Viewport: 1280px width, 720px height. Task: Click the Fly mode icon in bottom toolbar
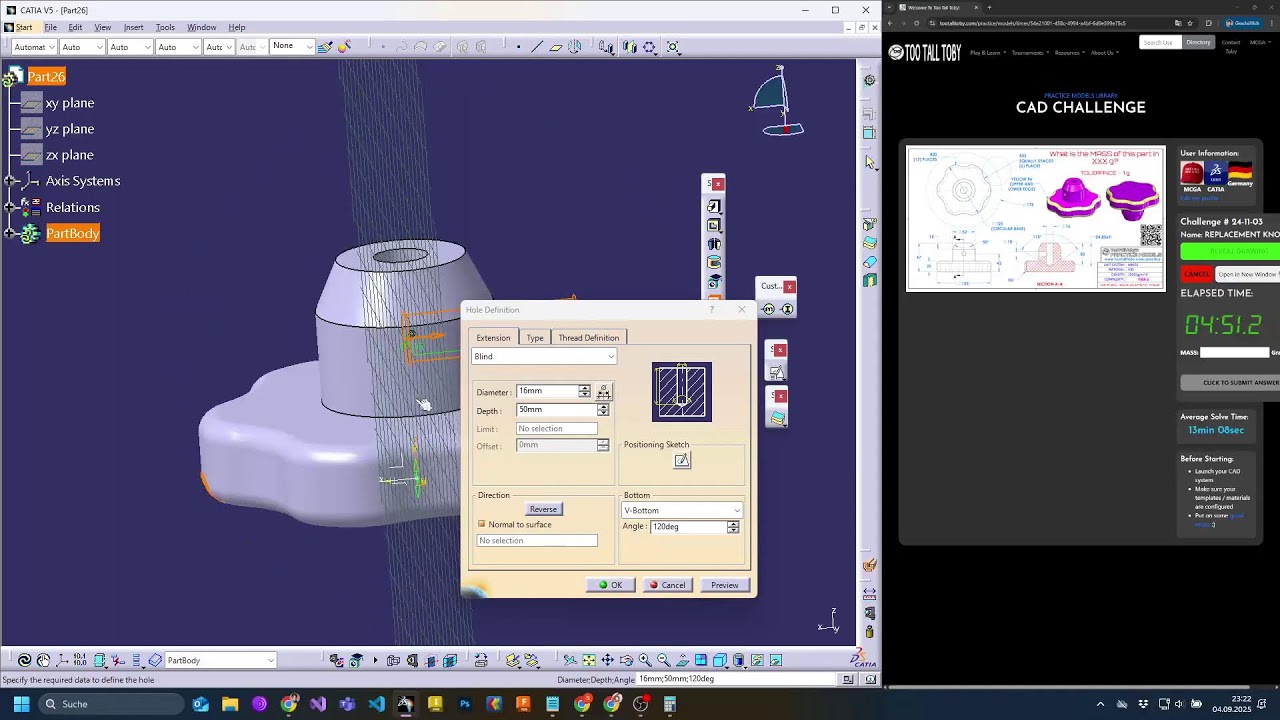(x=570, y=660)
